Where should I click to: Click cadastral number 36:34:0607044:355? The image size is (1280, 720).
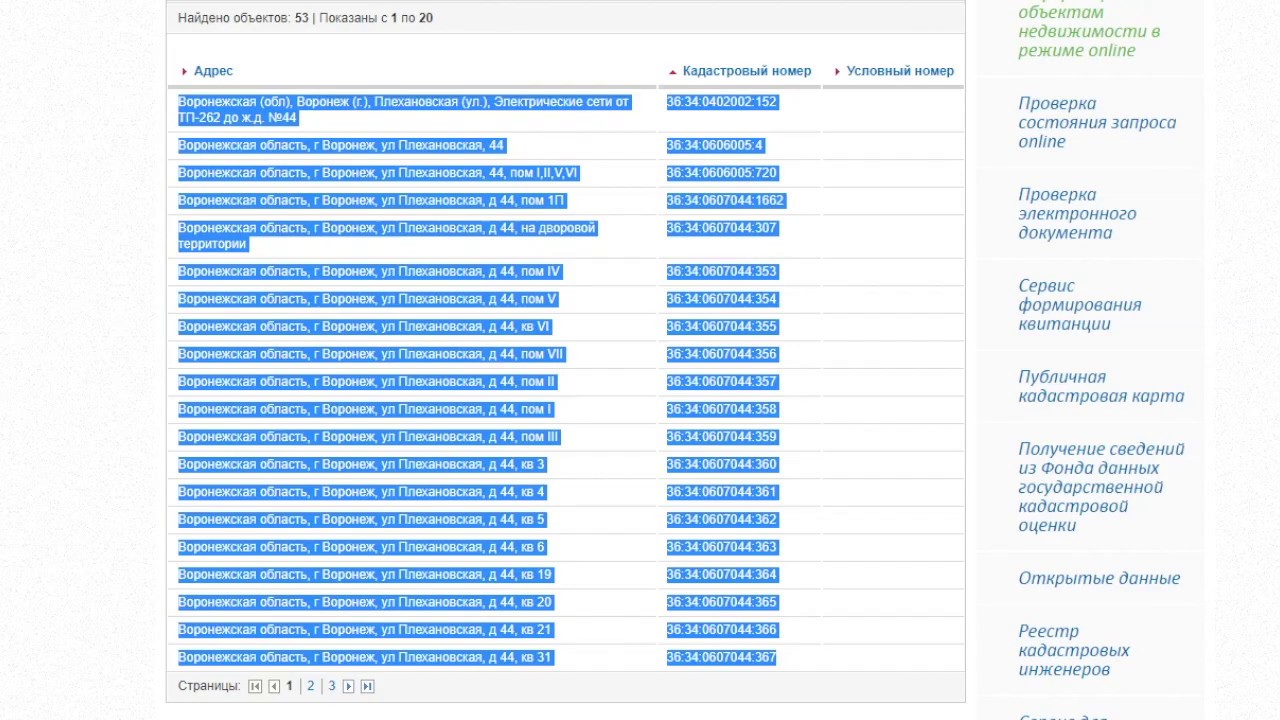[x=721, y=327]
